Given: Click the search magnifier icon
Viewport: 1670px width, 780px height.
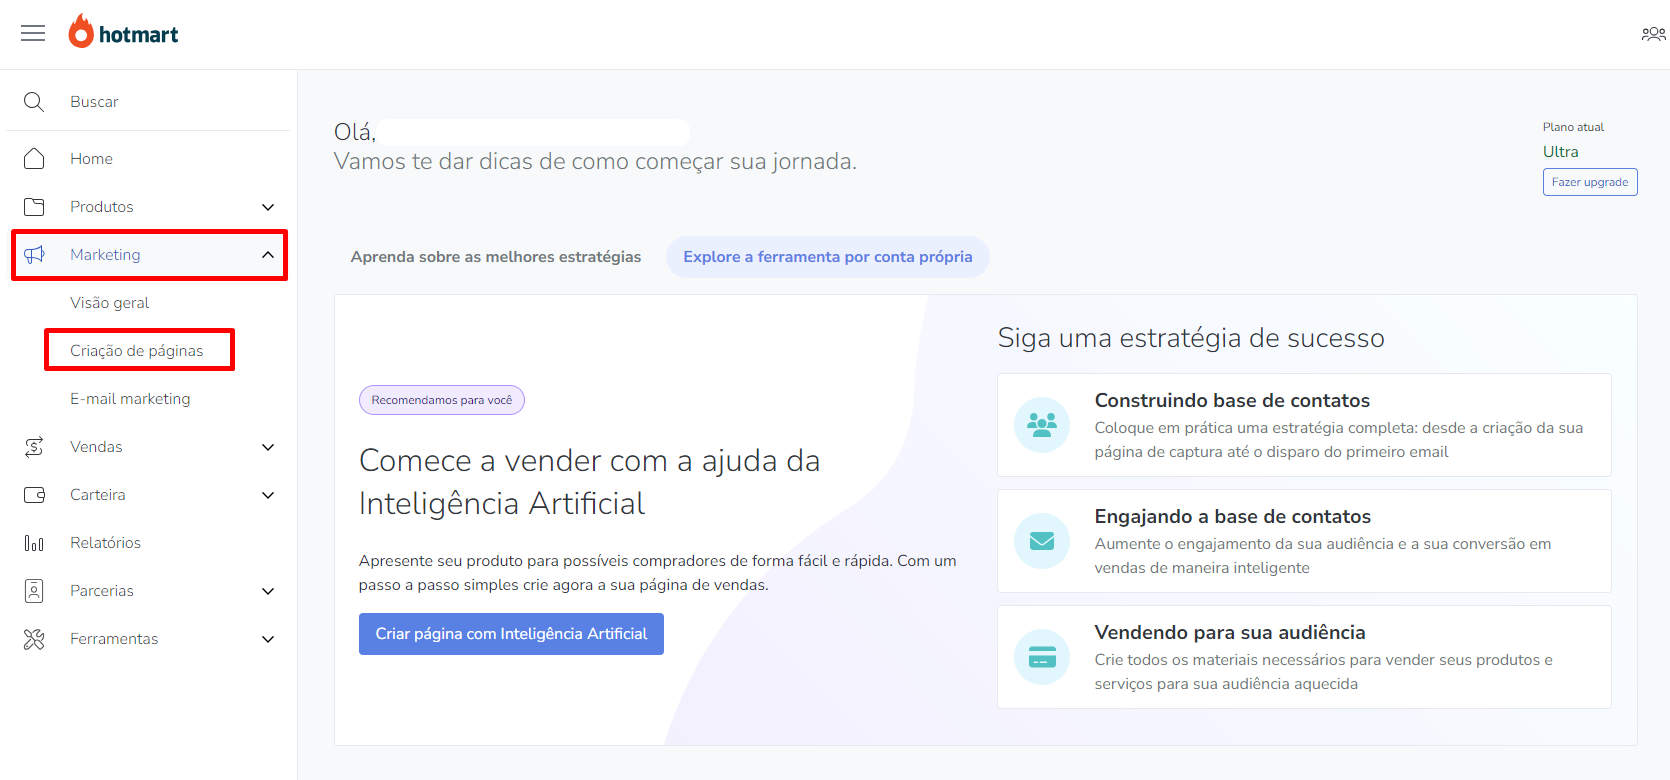Looking at the screenshot, I should [34, 102].
